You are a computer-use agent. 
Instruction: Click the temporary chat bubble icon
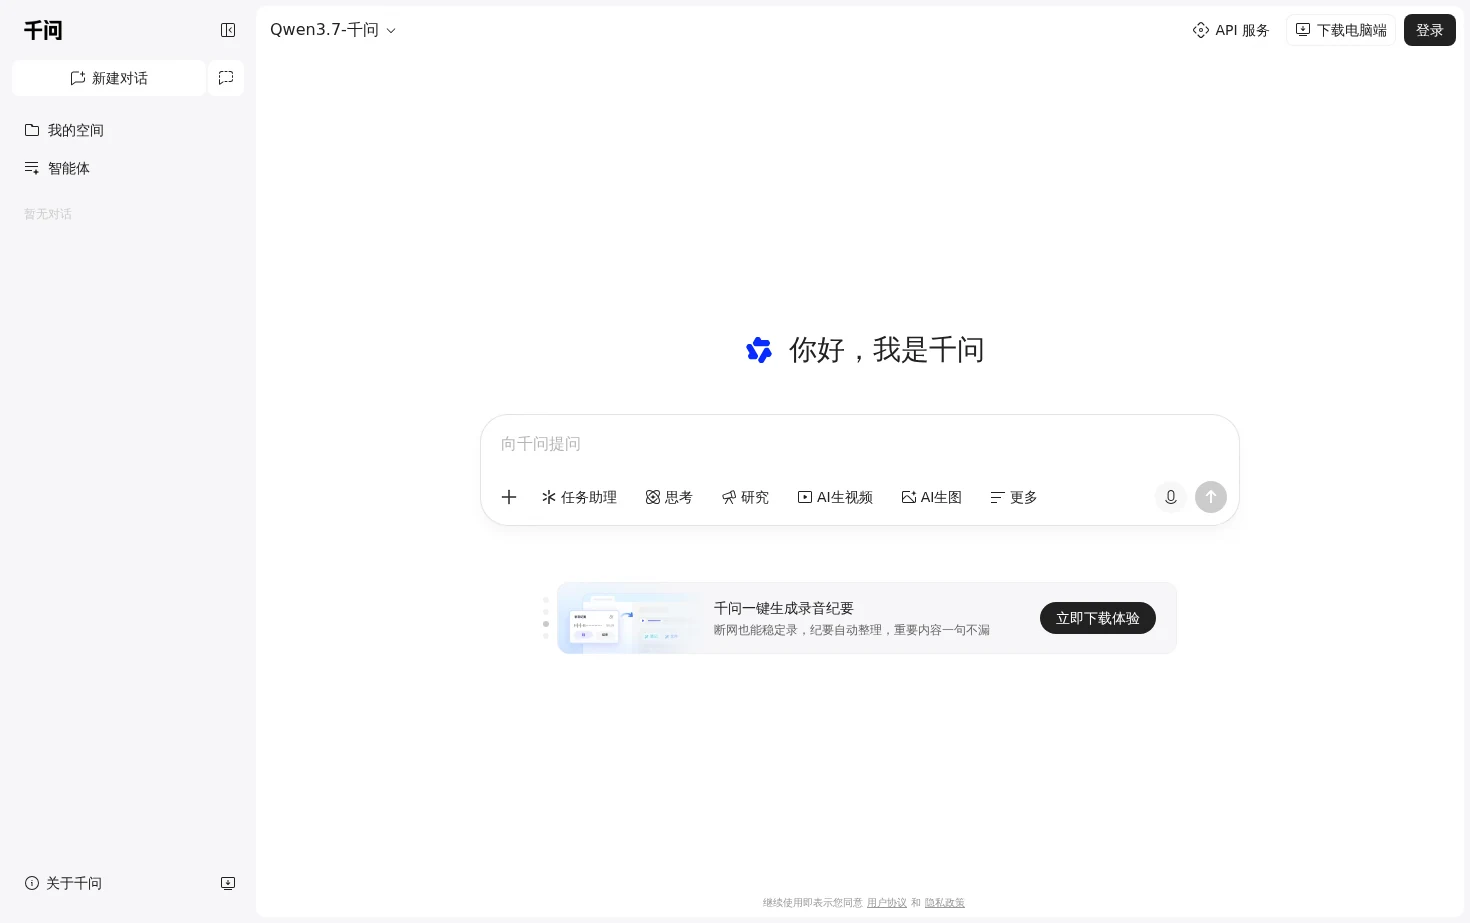(226, 78)
